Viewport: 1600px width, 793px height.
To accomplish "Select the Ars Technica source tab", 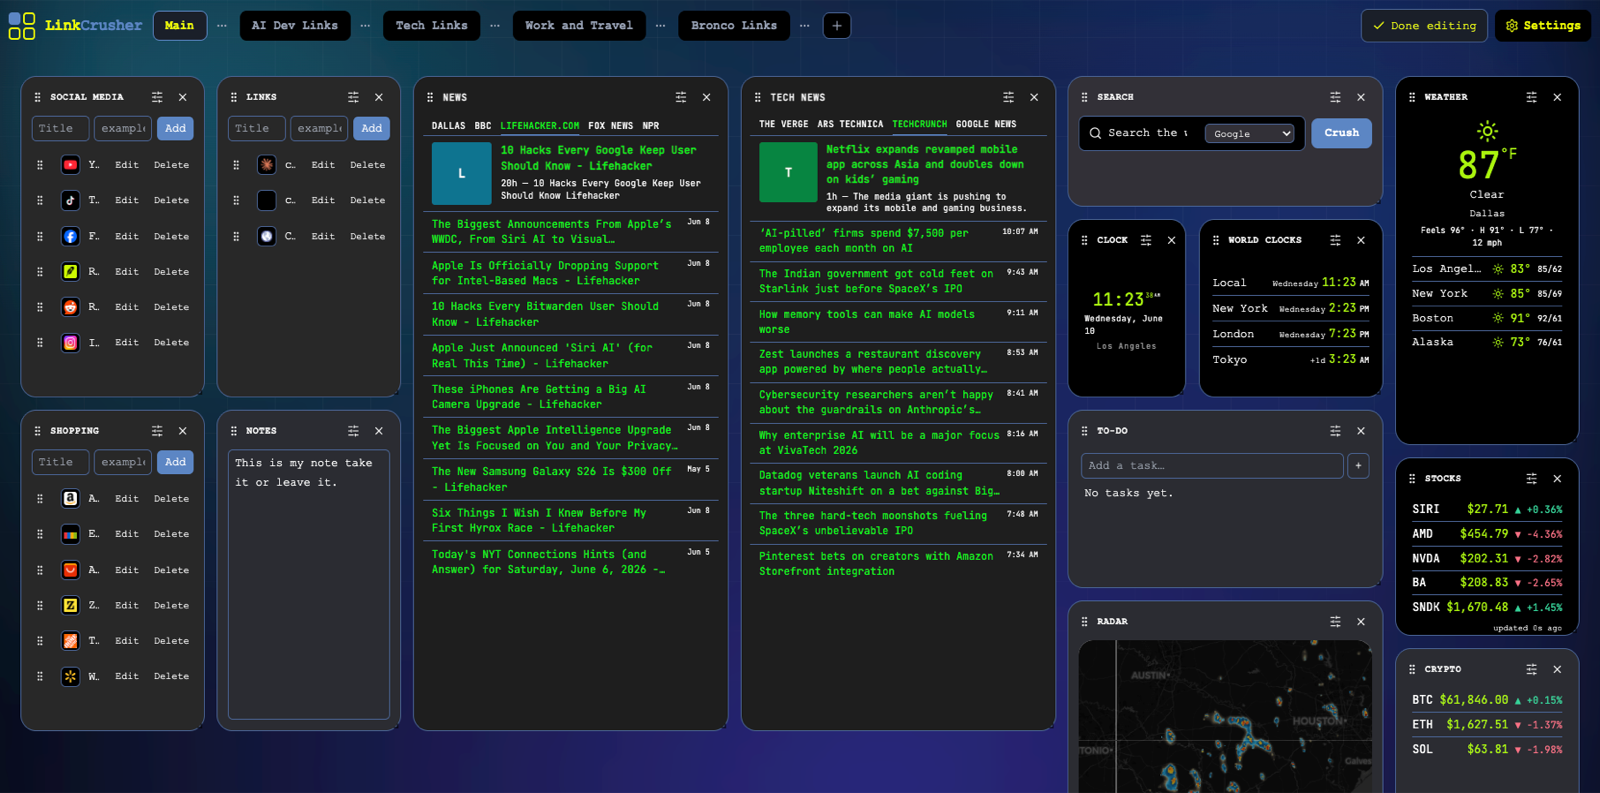I will (x=850, y=124).
